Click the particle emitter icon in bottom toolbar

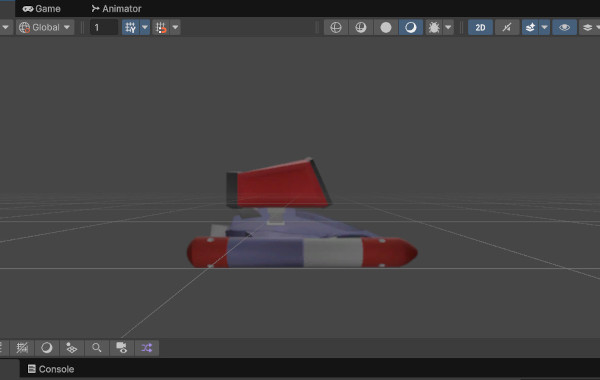[x=72, y=348]
